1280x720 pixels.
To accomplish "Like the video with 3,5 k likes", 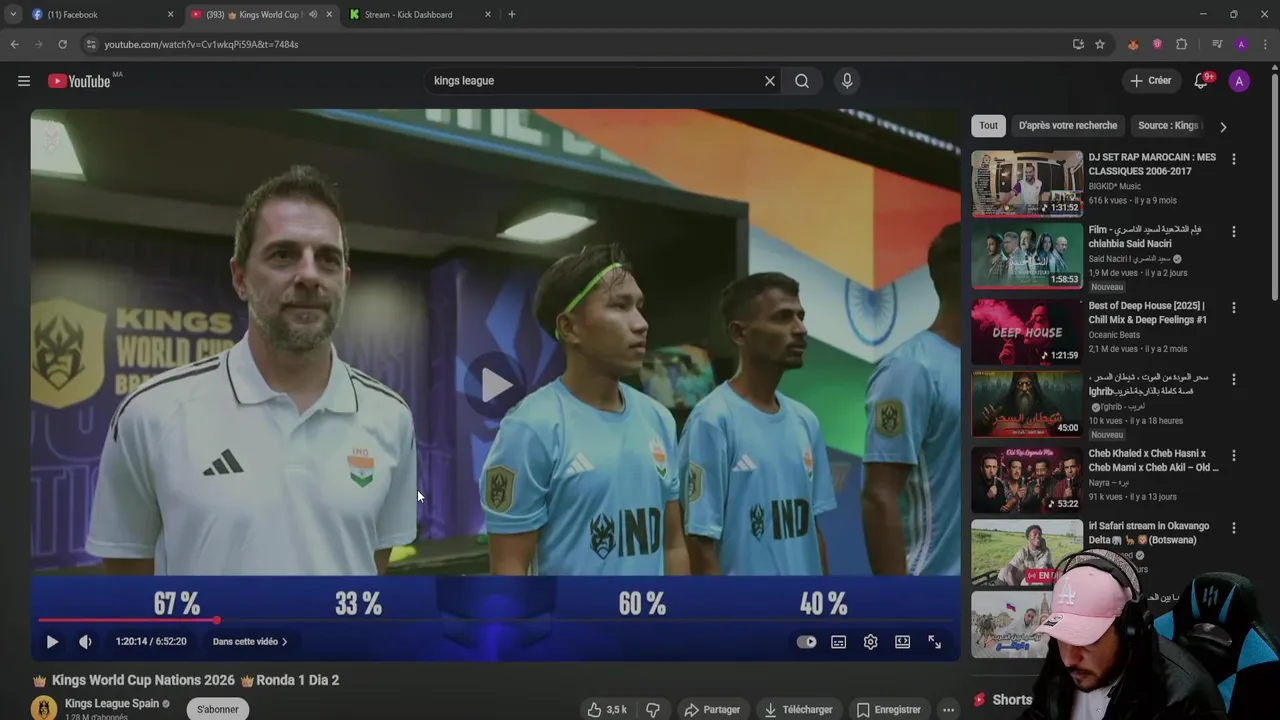I will pos(607,709).
